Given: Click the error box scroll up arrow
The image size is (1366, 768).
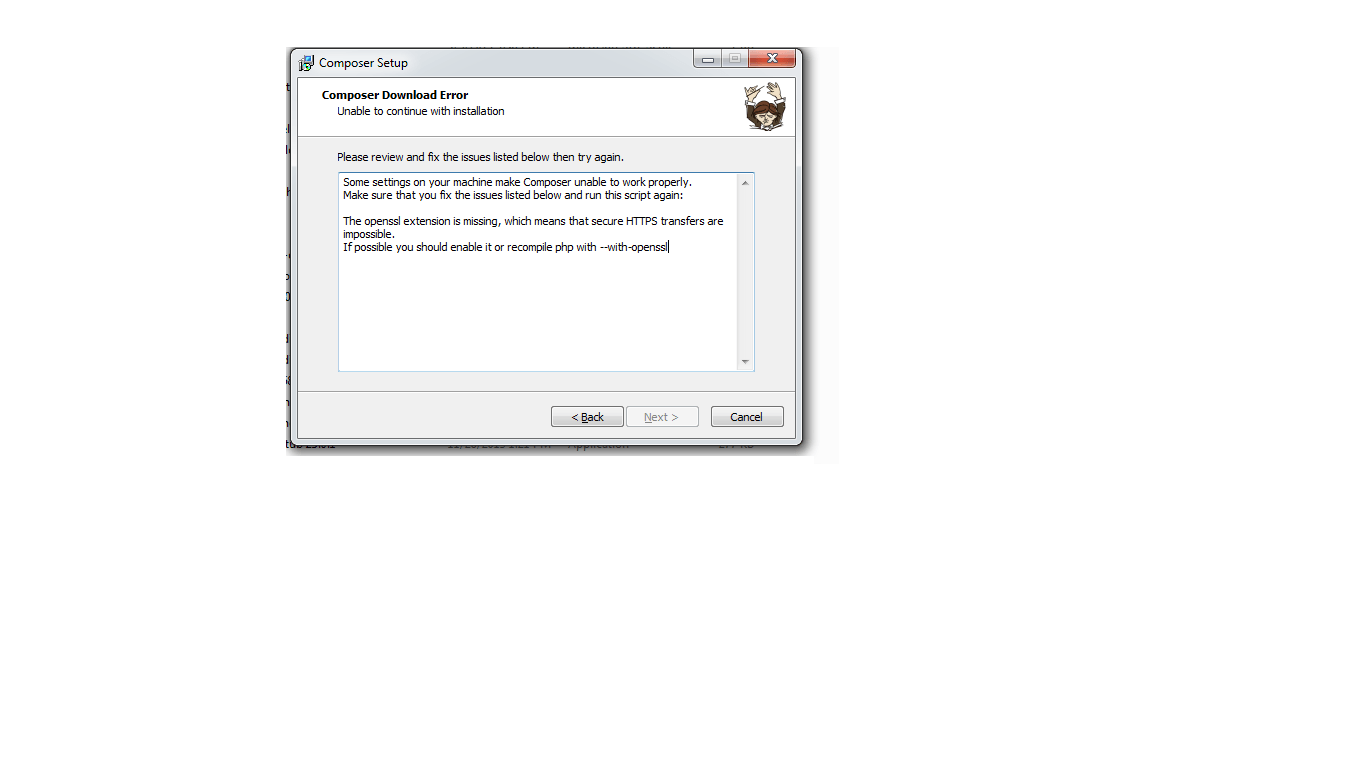Looking at the screenshot, I should 745,183.
